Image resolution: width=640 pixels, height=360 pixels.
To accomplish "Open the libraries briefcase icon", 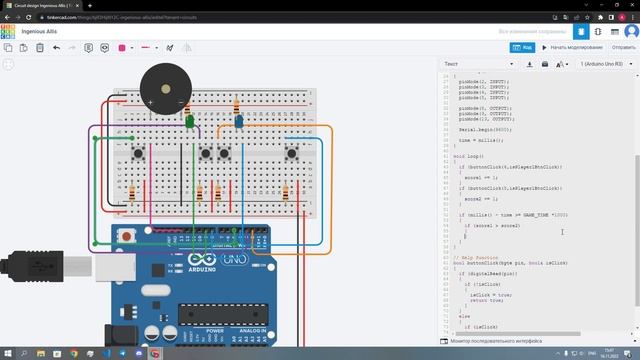I will (545, 64).
